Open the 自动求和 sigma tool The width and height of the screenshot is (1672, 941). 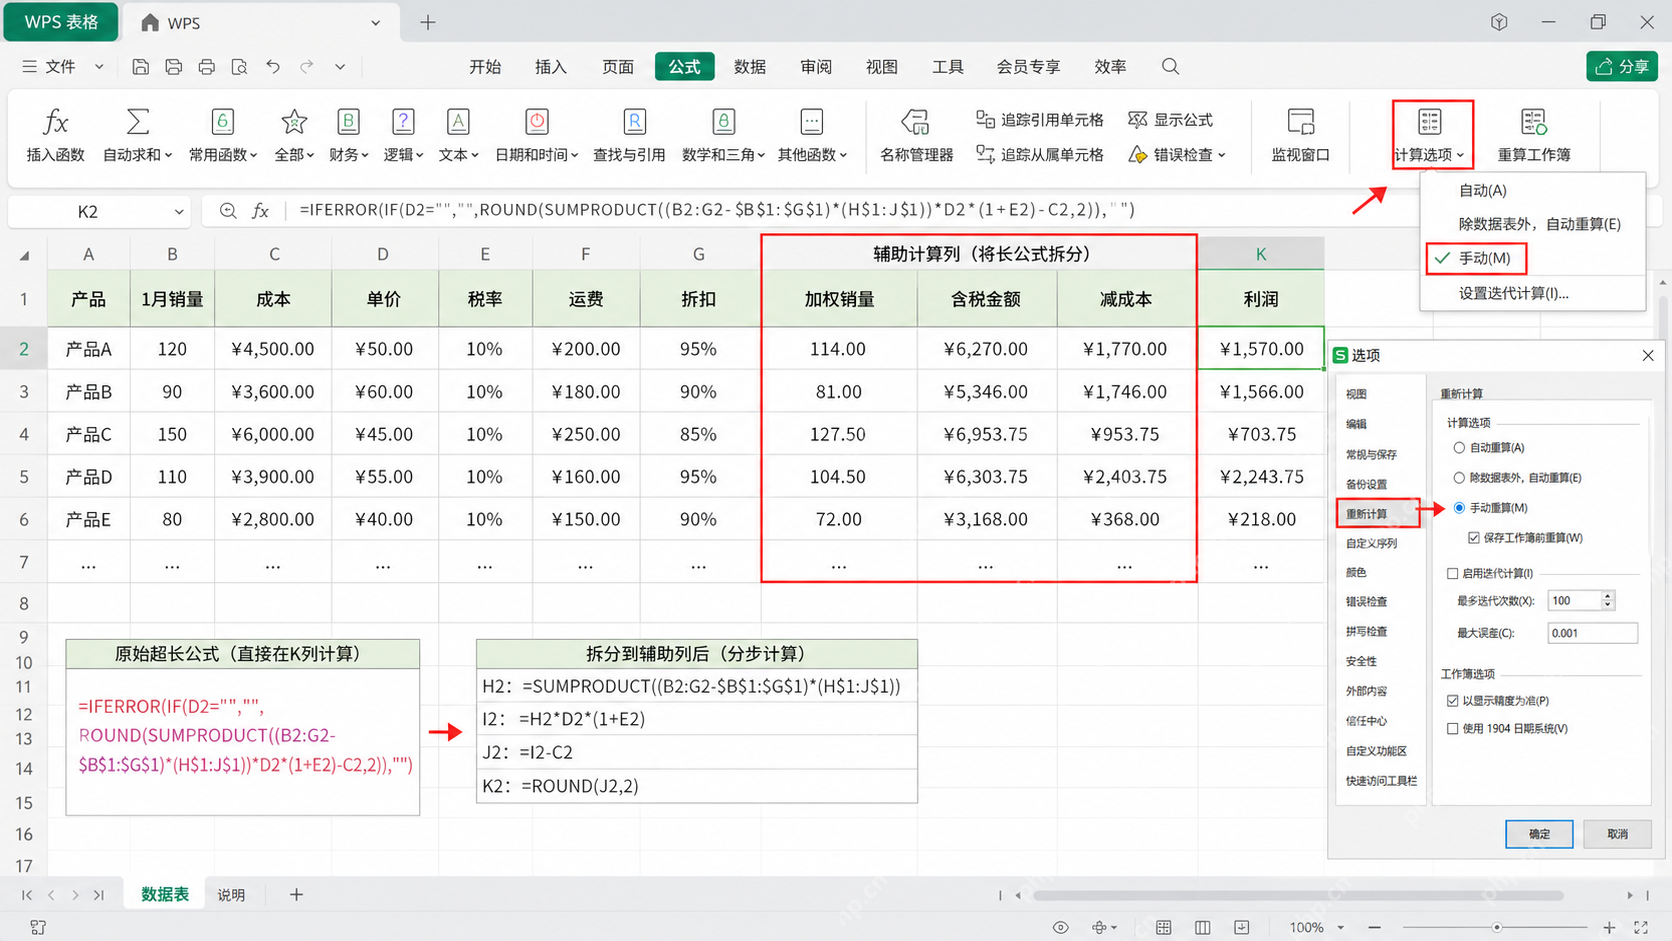pos(138,122)
